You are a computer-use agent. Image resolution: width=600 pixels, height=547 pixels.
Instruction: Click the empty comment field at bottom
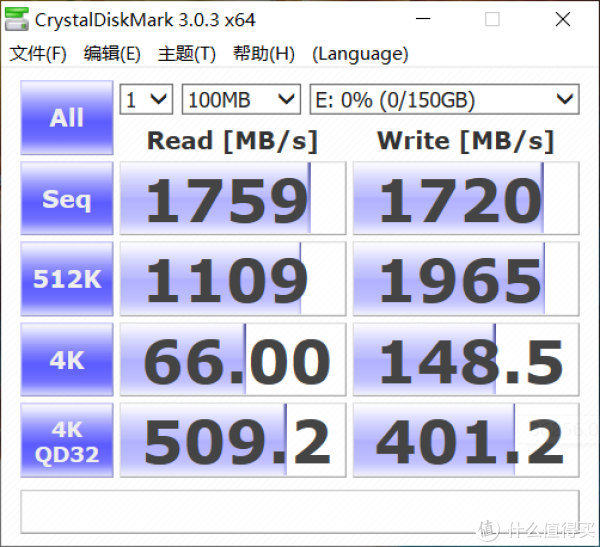tap(299, 511)
